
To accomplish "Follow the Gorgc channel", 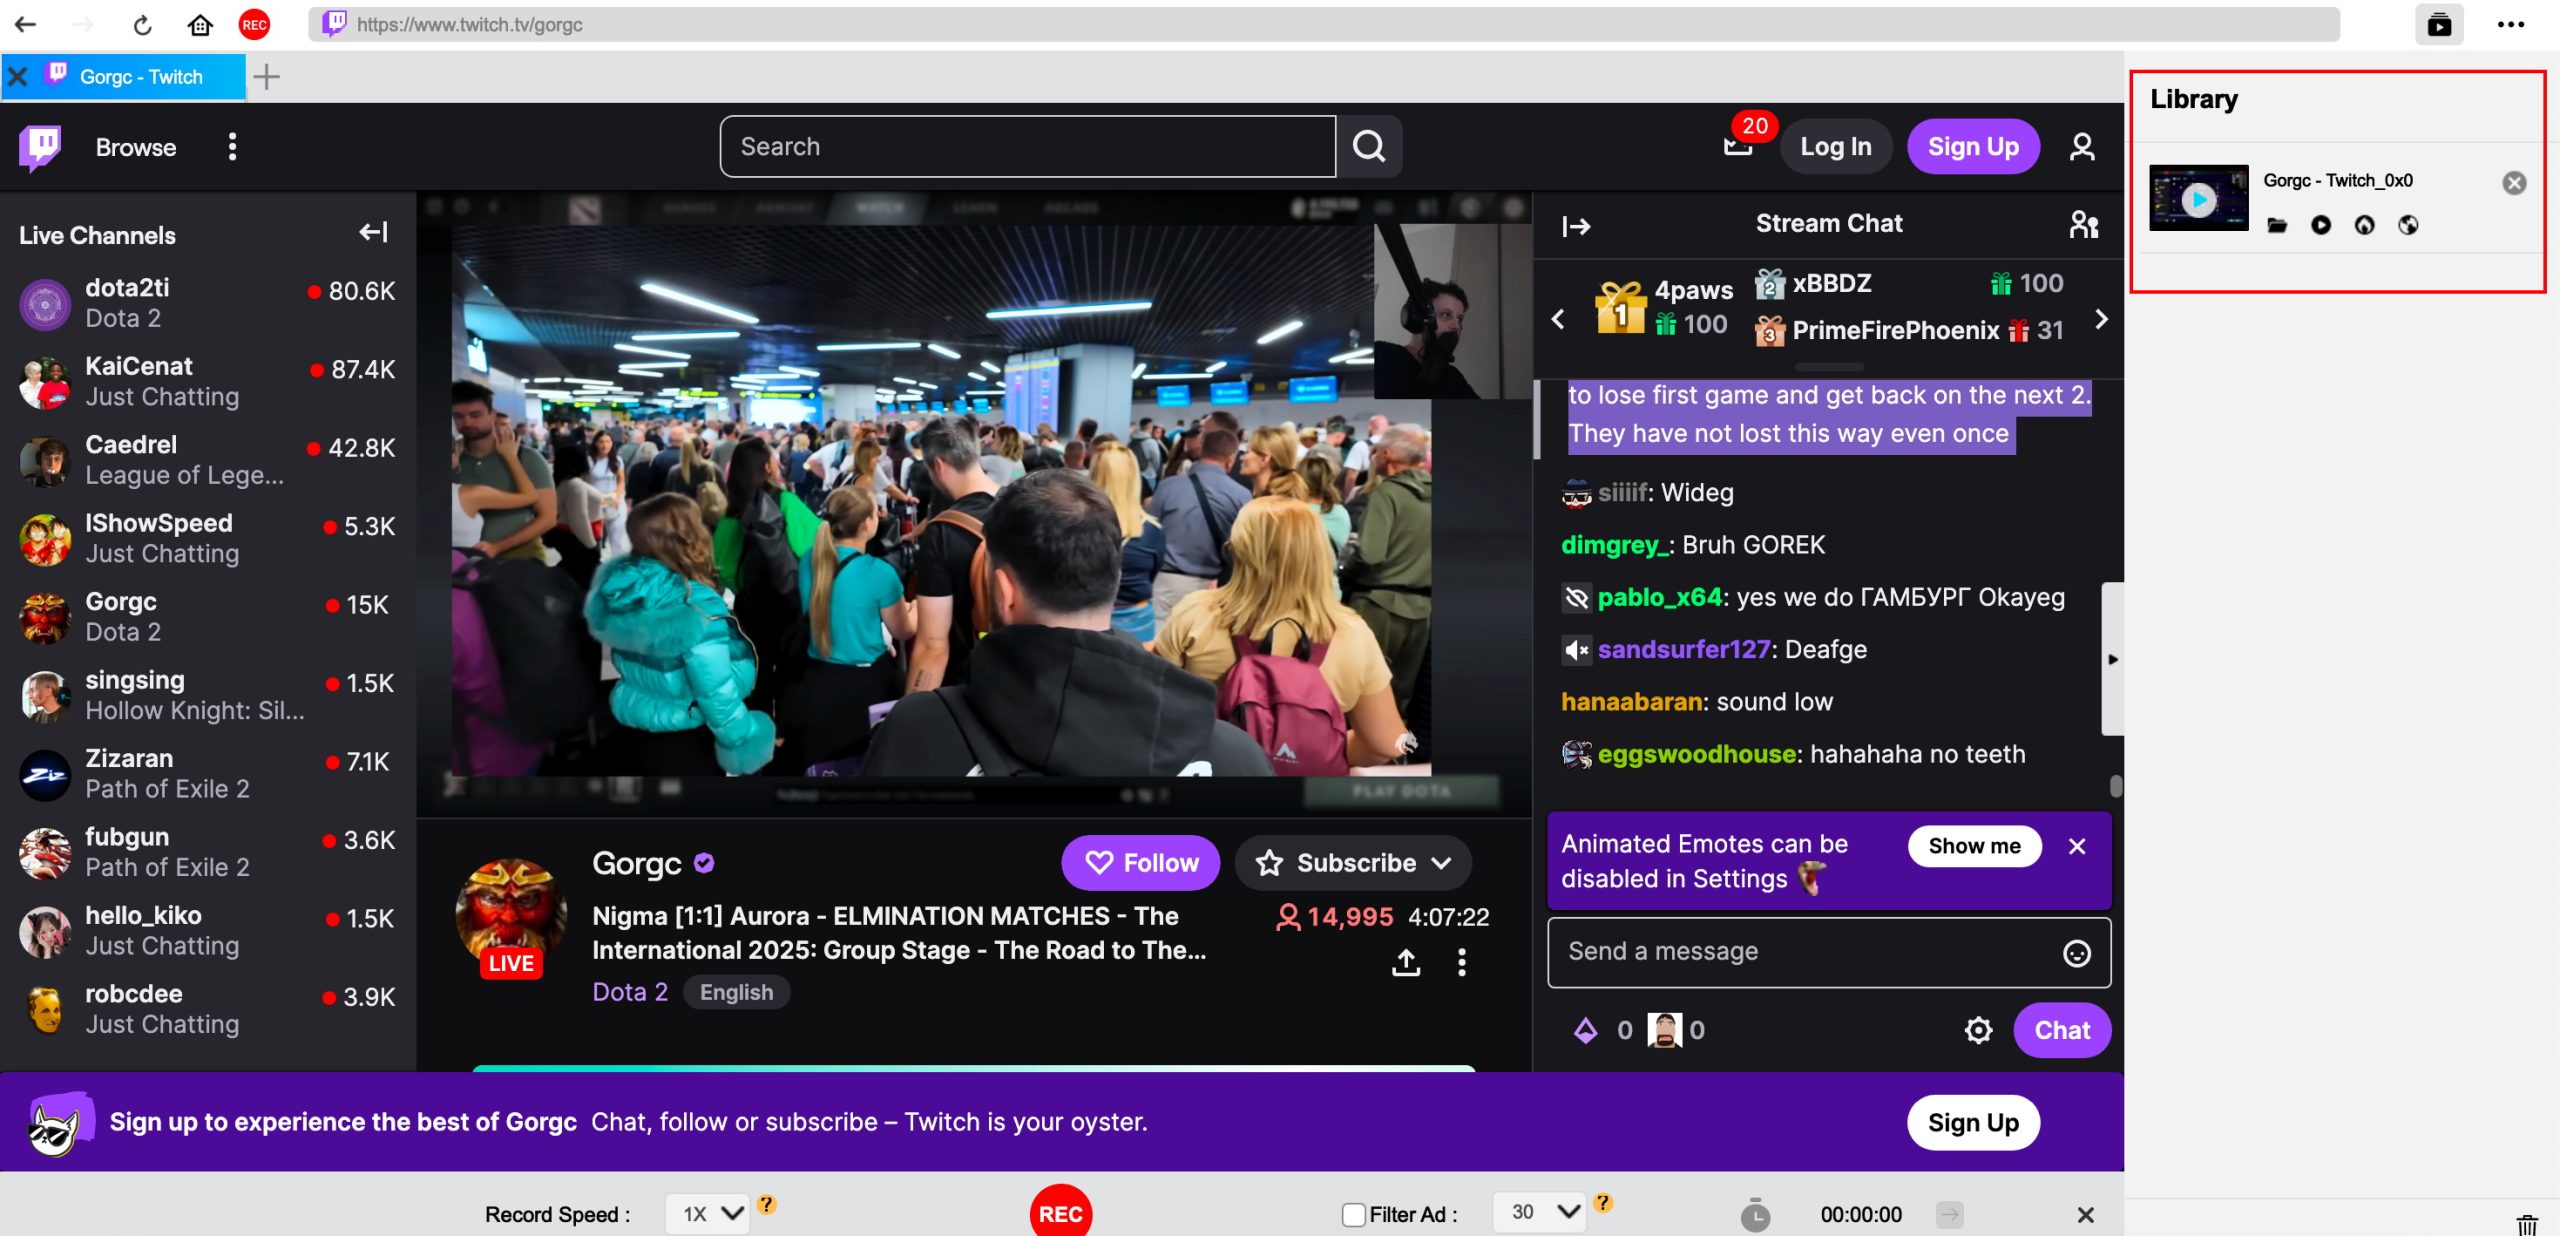I will (1141, 863).
